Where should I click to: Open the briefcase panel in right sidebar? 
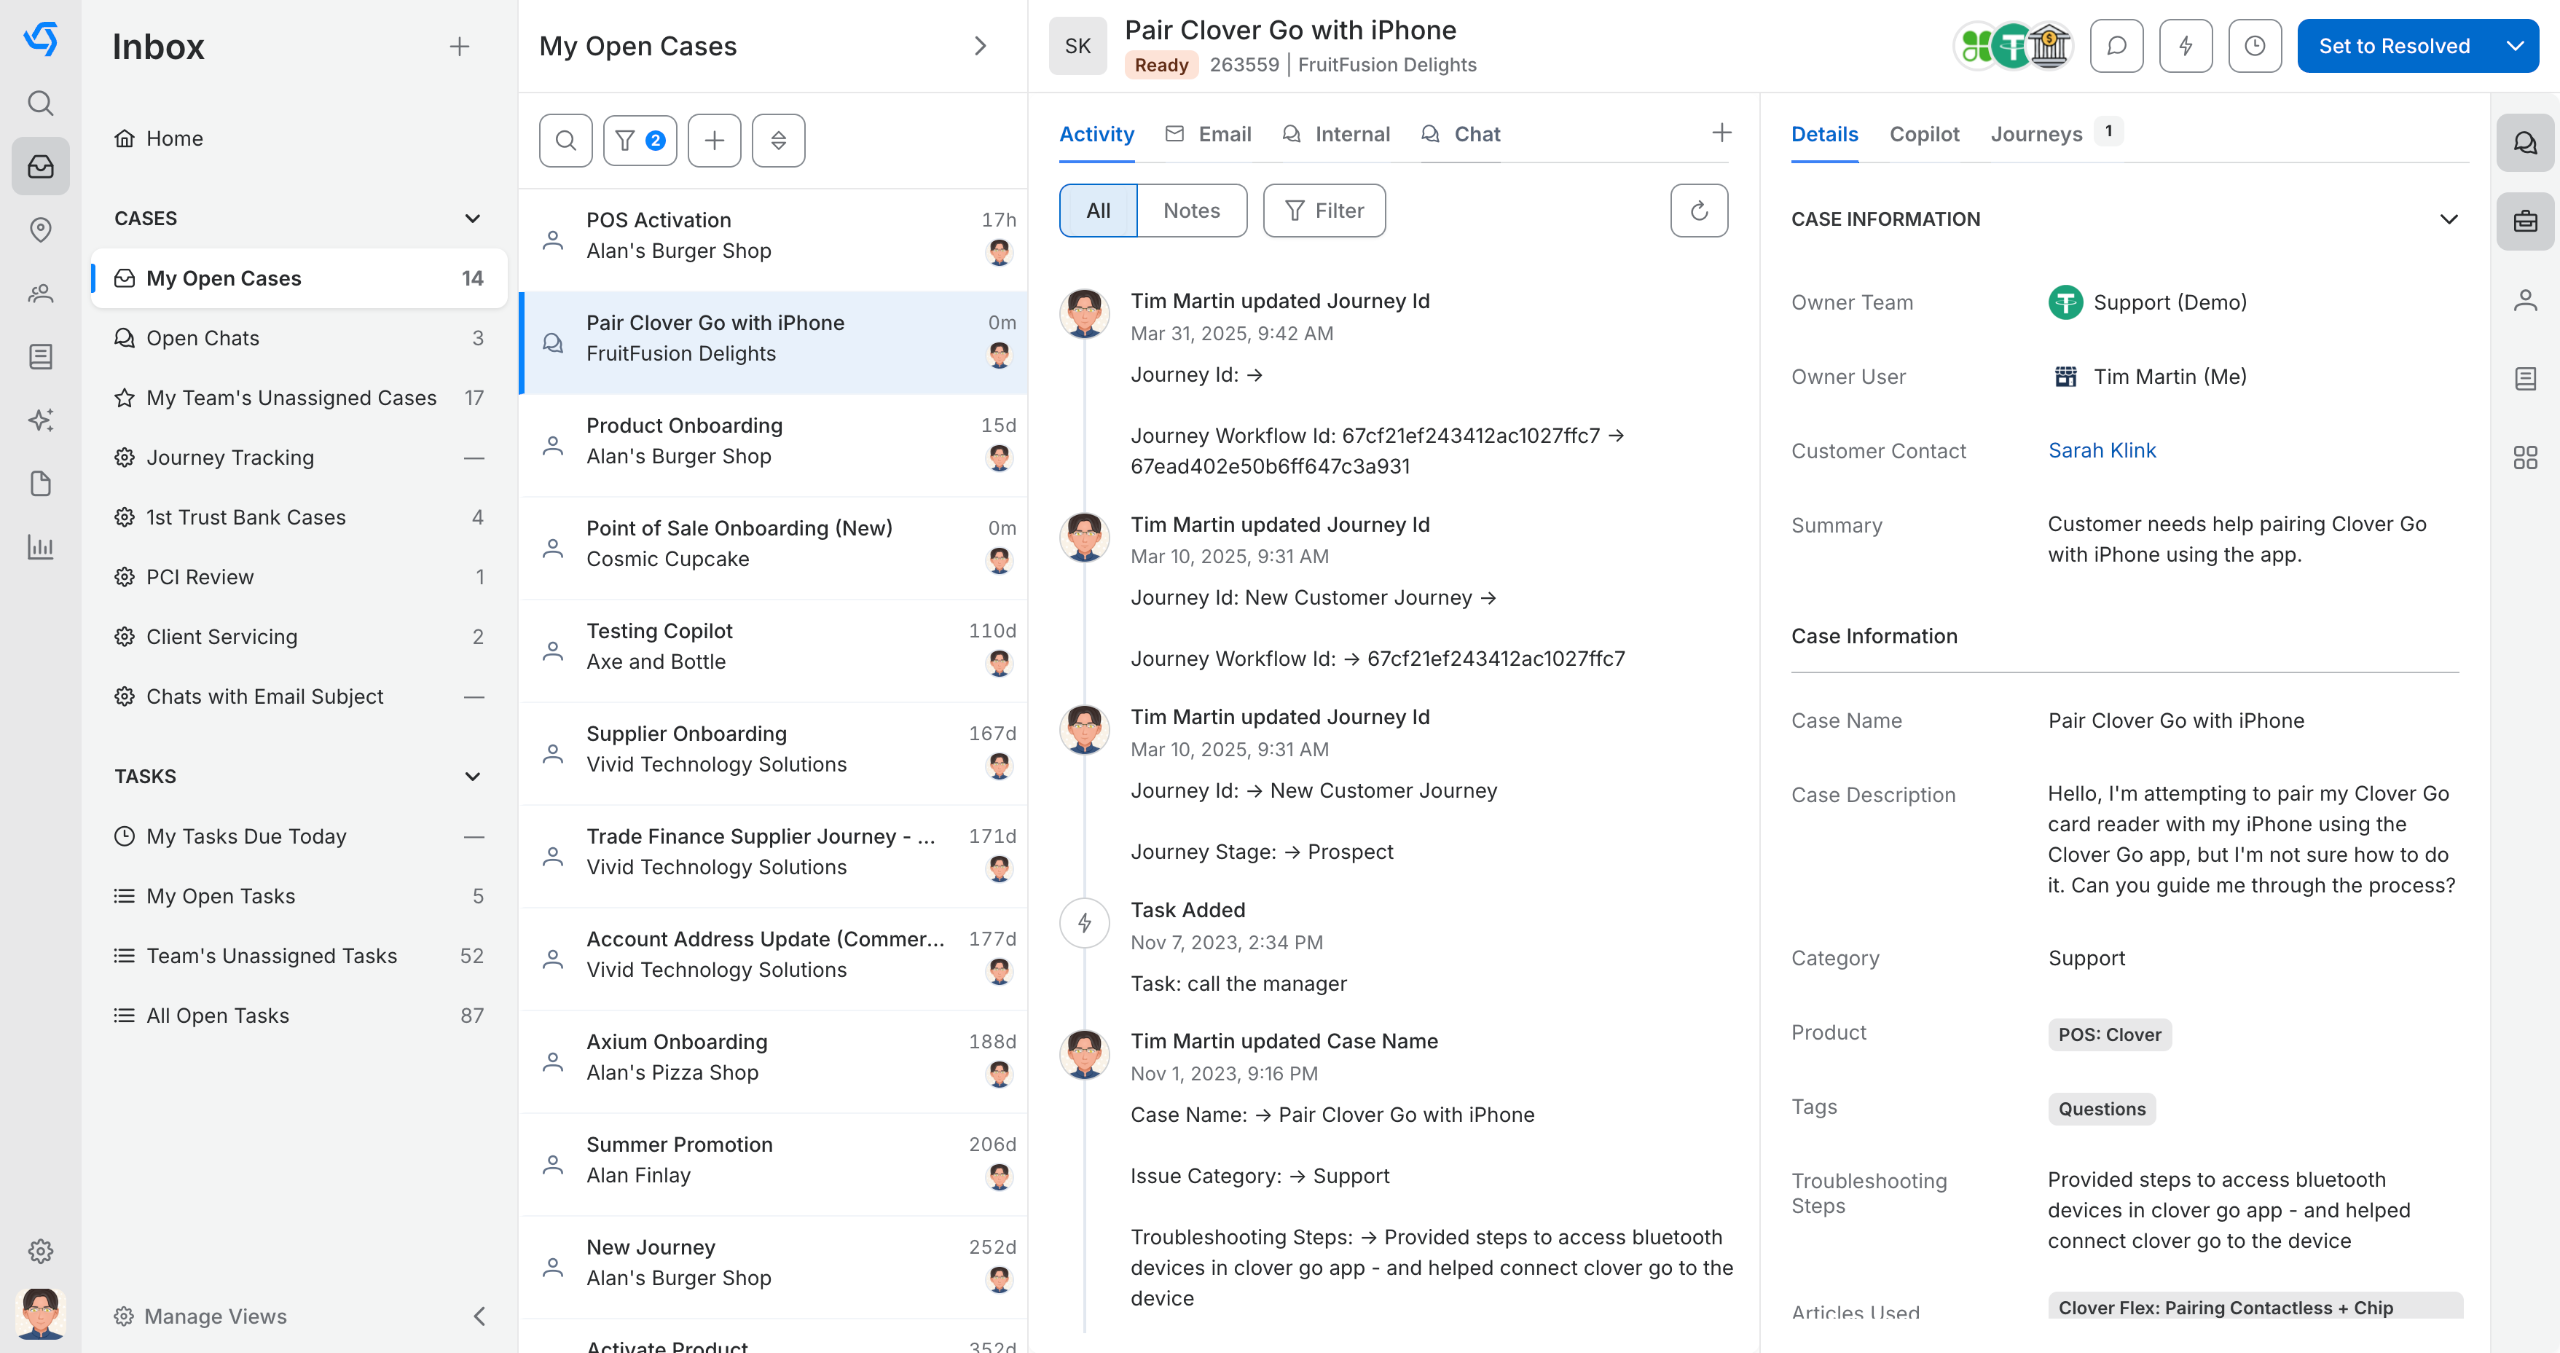coord(2525,221)
